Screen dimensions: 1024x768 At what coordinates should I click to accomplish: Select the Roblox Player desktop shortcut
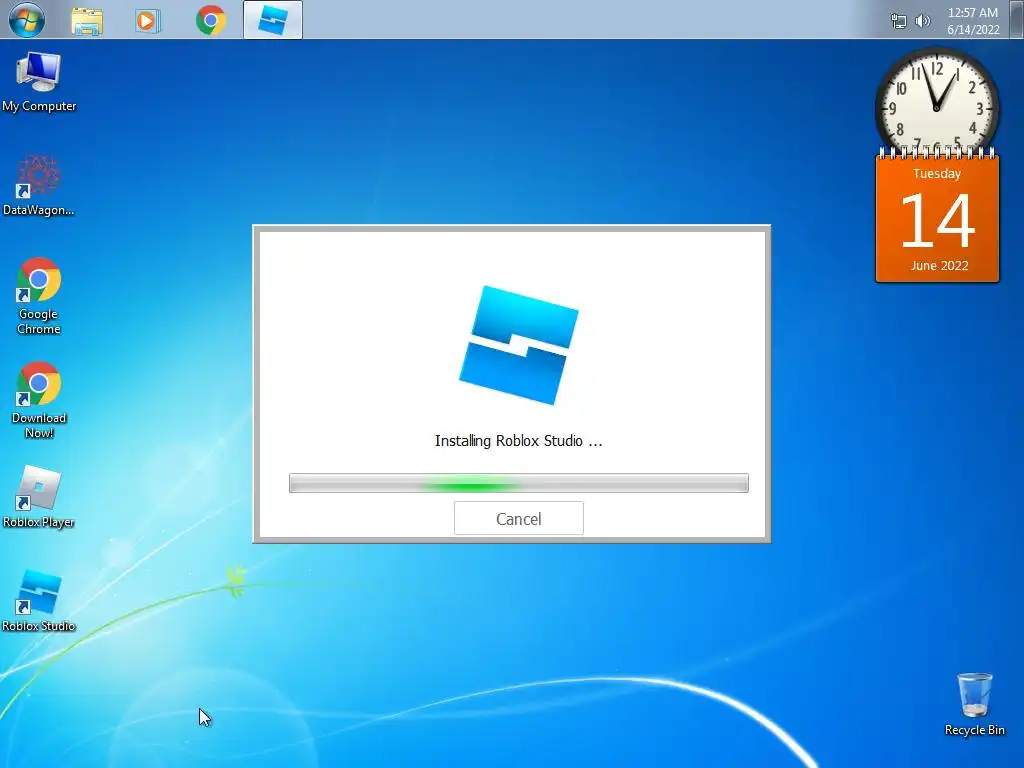[x=39, y=497]
